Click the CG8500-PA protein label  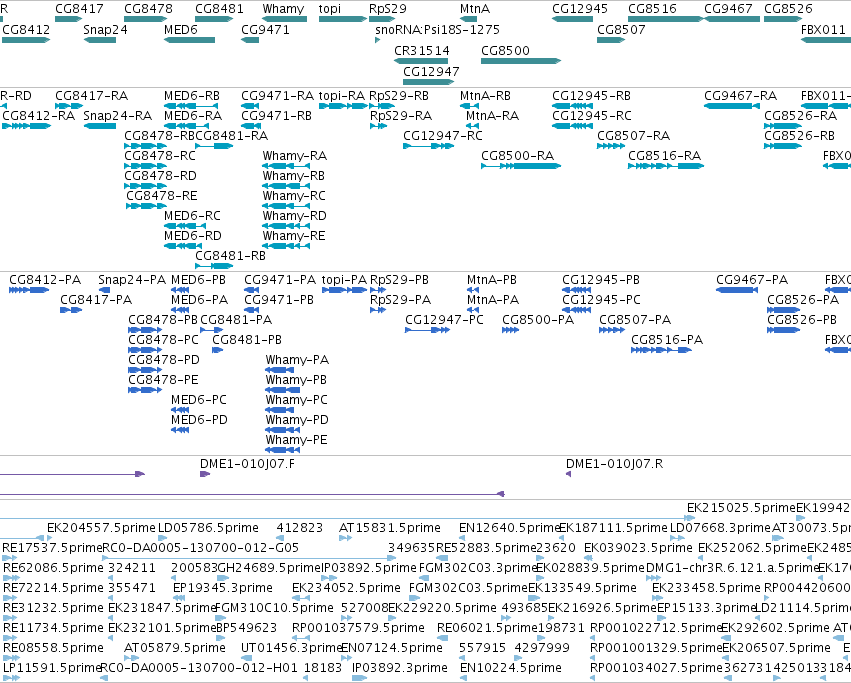pos(538,320)
